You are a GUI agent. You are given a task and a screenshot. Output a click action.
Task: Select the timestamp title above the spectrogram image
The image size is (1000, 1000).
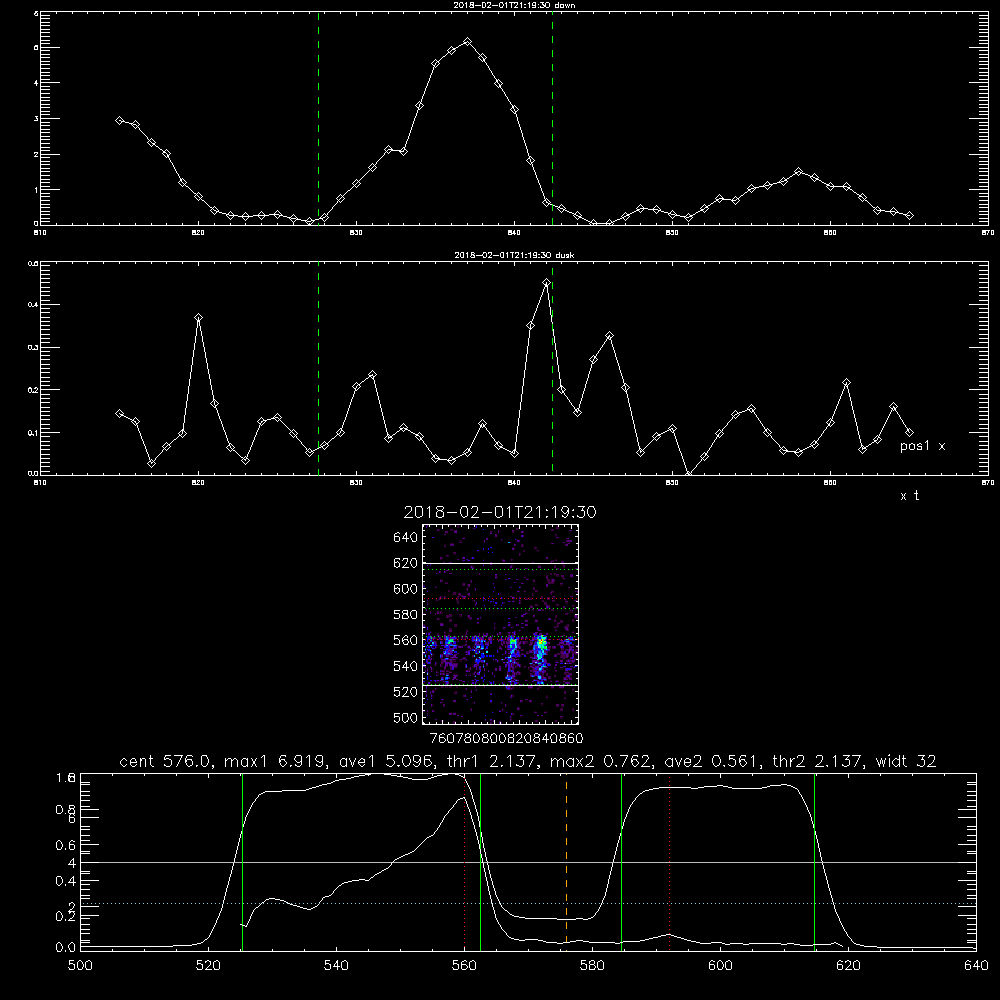click(x=500, y=512)
